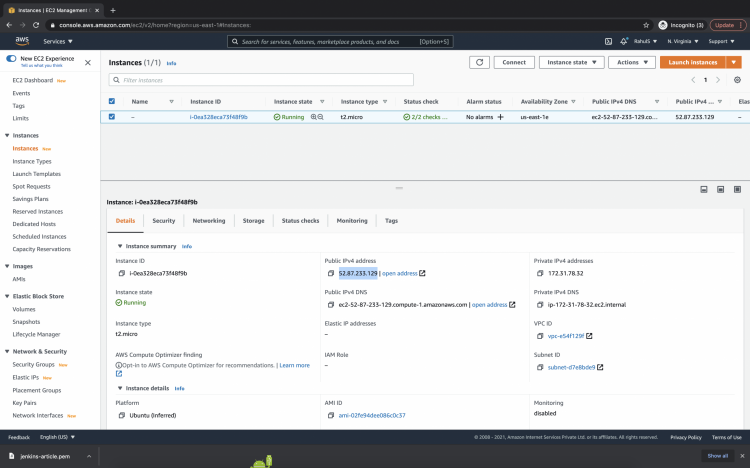Screen dimensions: 750x468
Task: Switch to the Tags tab
Action: (x=391, y=221)
